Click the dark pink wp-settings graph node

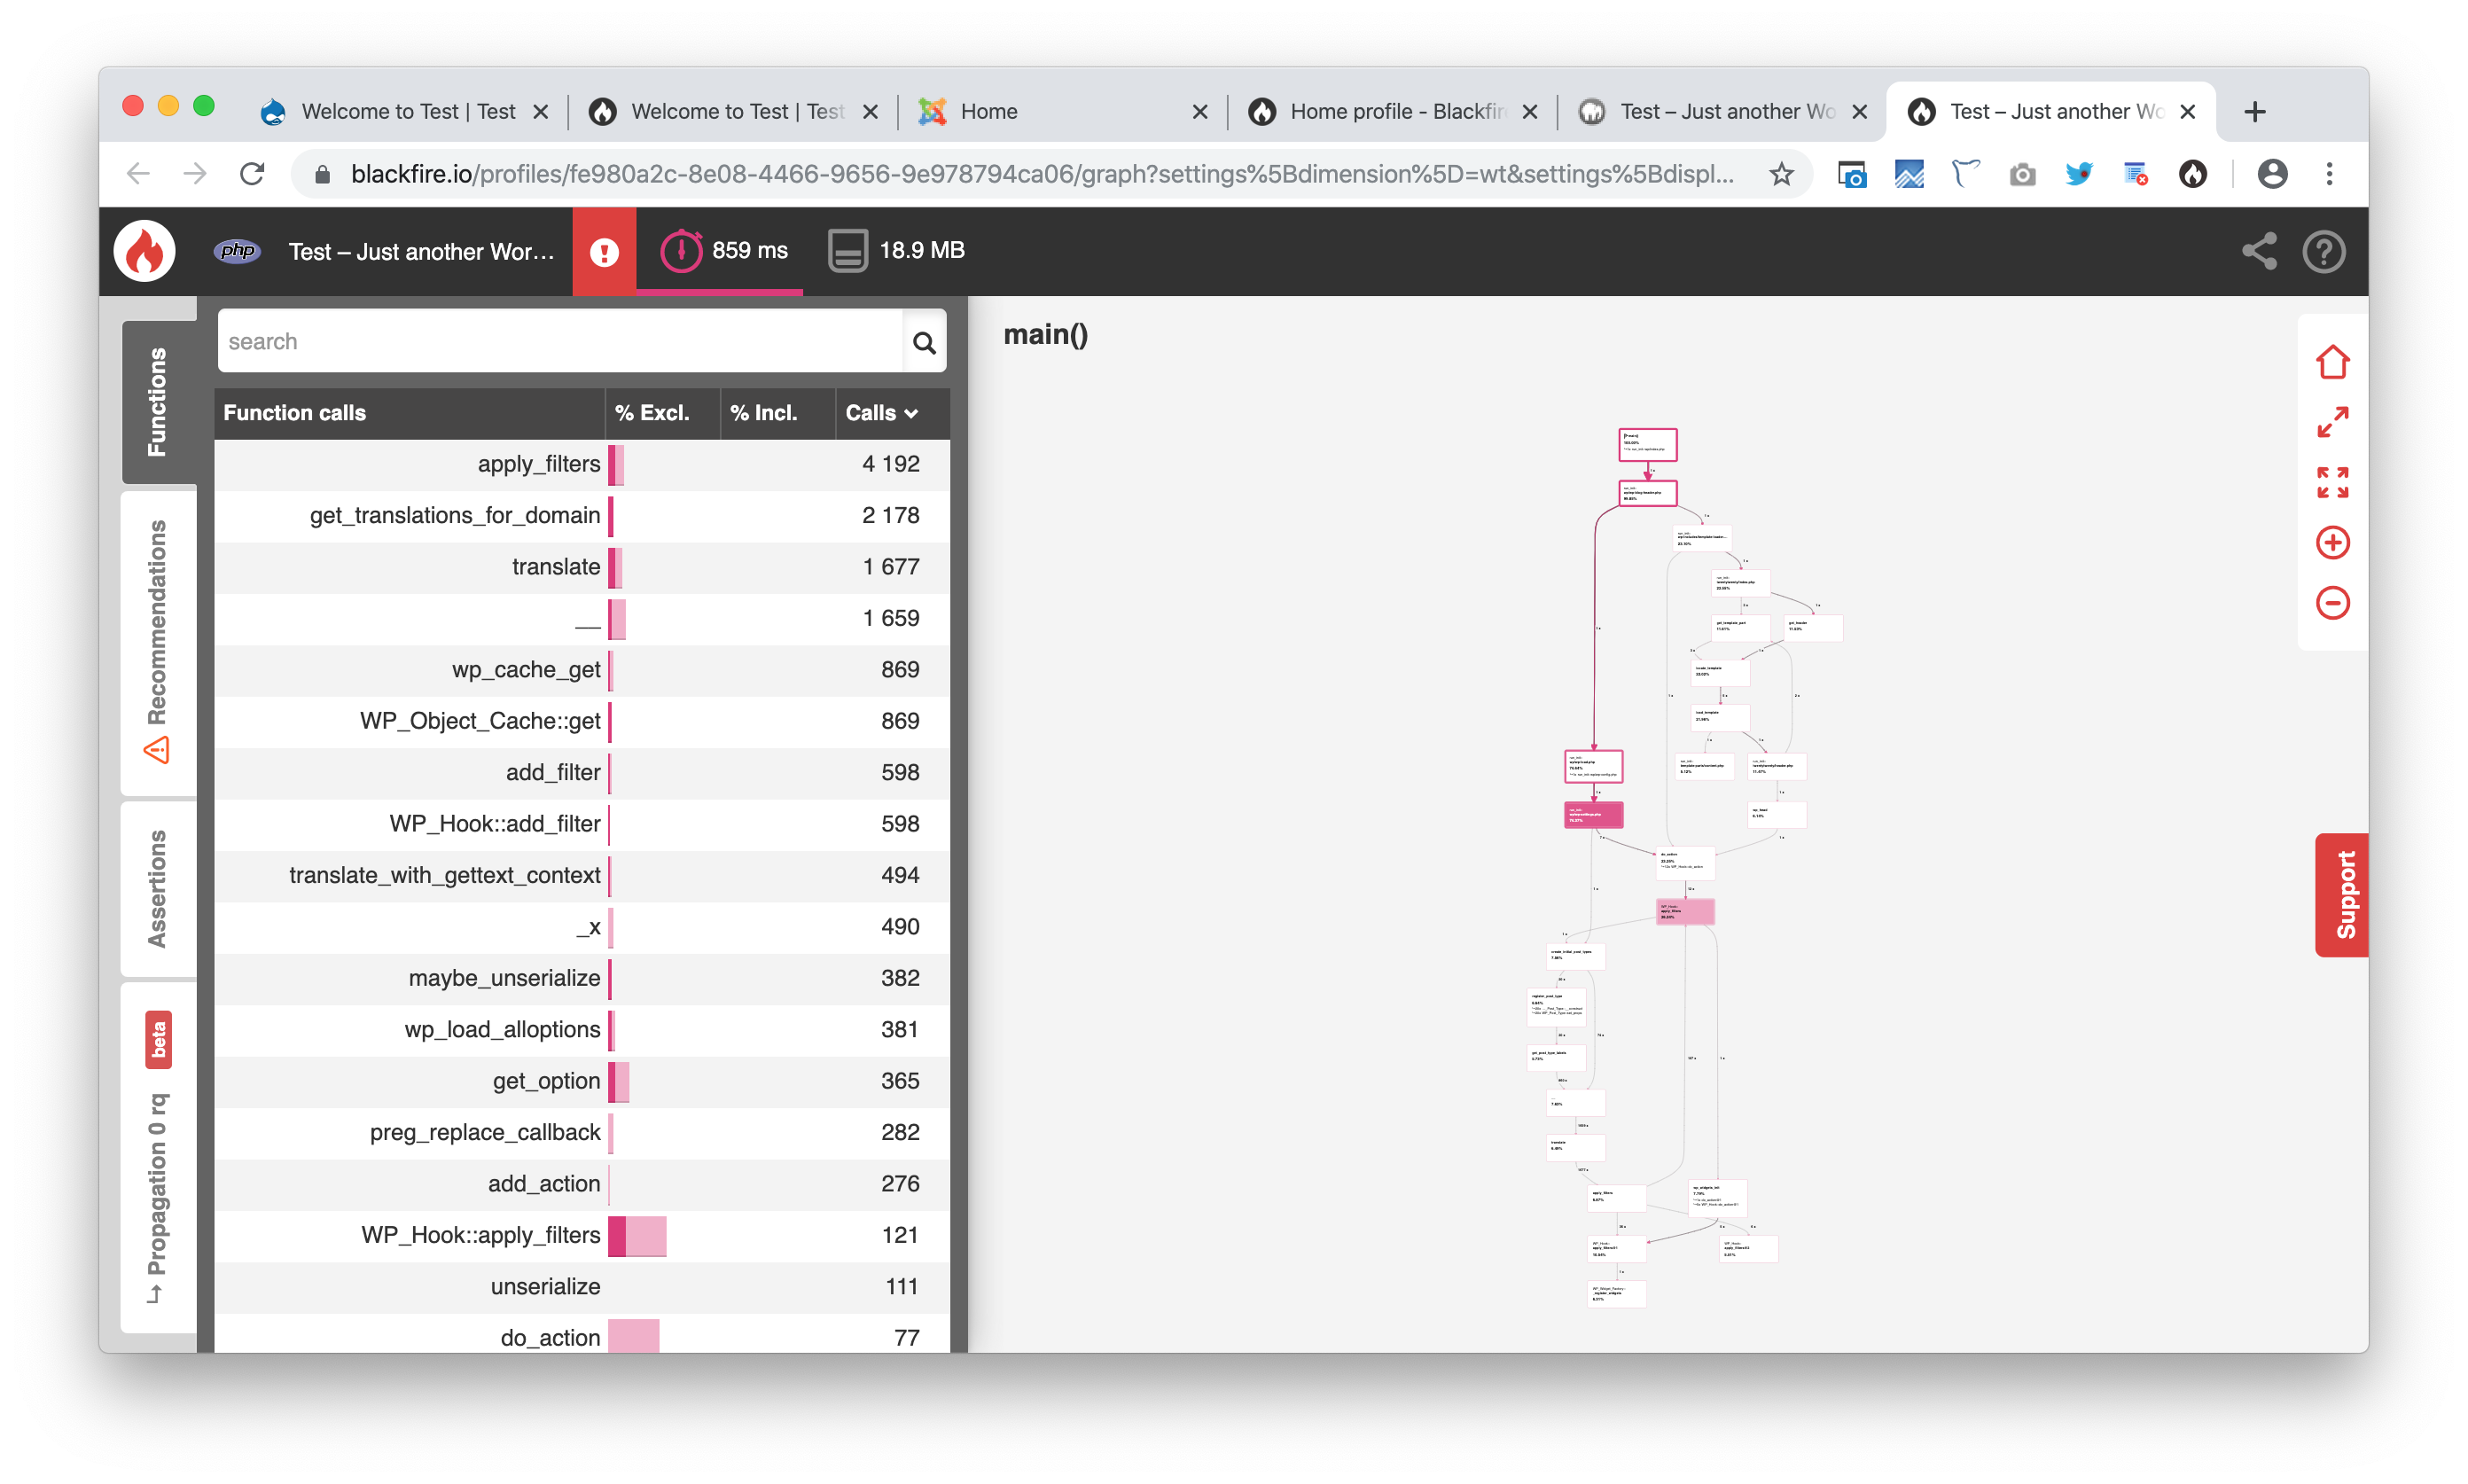point(1593,815)
